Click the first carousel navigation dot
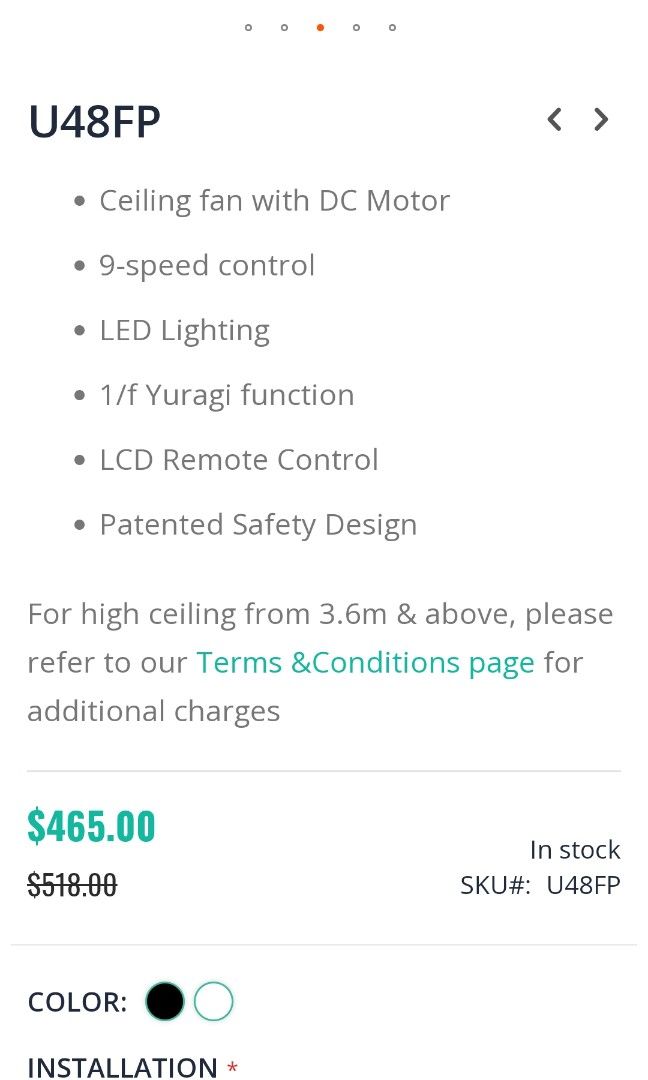The image size is (648, 1080). click(248, 28)
